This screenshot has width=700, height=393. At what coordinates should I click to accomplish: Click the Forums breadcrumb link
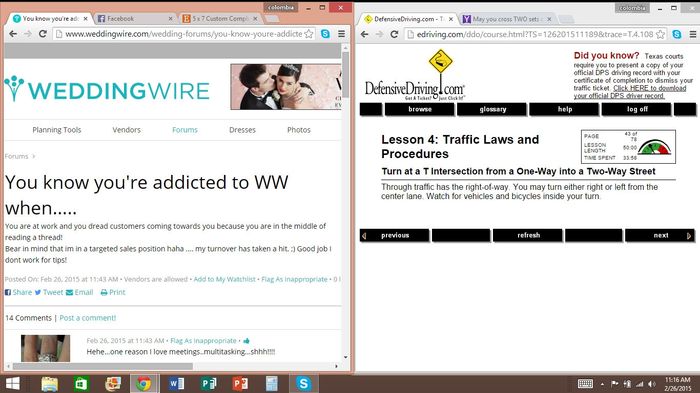click(x=17, y=156)
